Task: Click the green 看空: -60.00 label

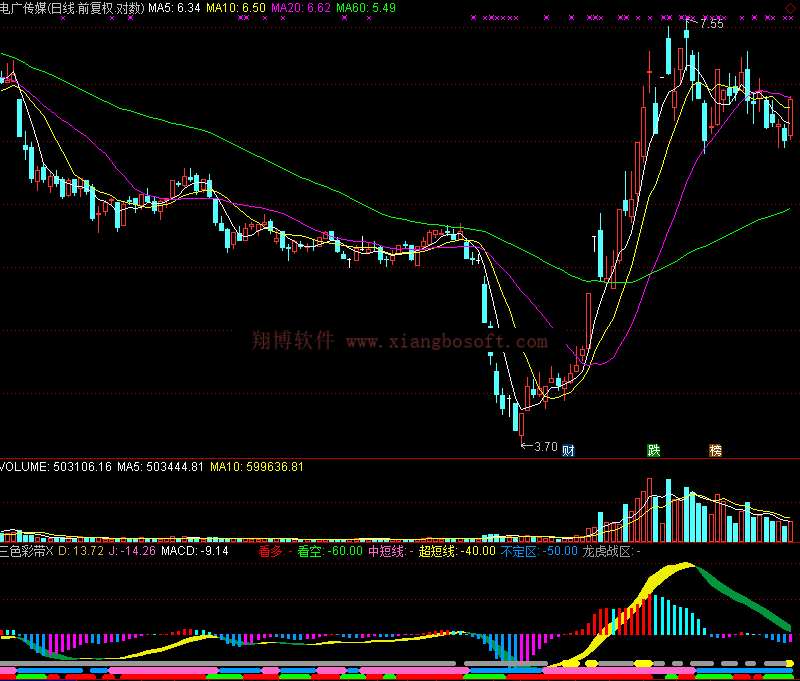Action: [x=330, y=551]
